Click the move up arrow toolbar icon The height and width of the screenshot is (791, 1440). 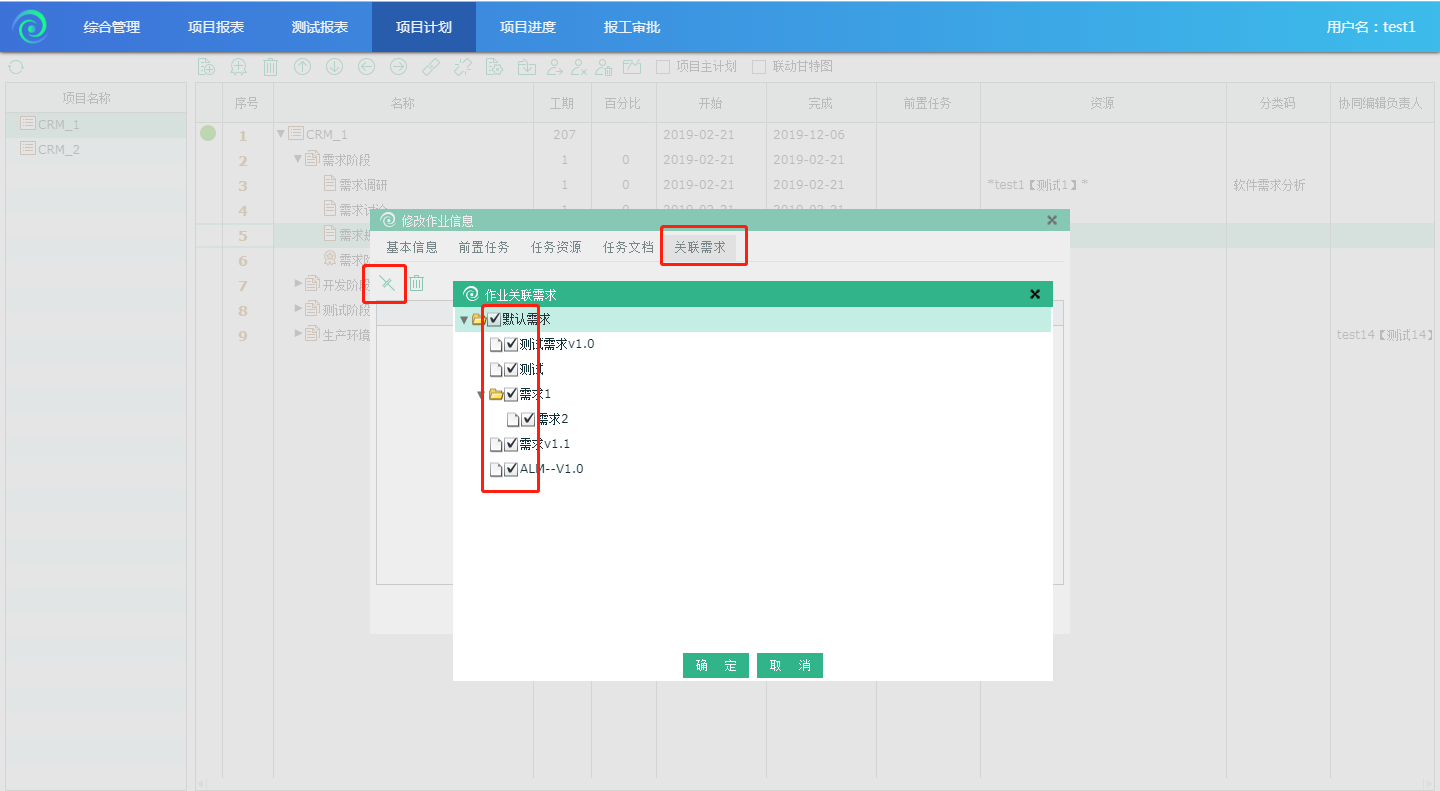[302, 67]
